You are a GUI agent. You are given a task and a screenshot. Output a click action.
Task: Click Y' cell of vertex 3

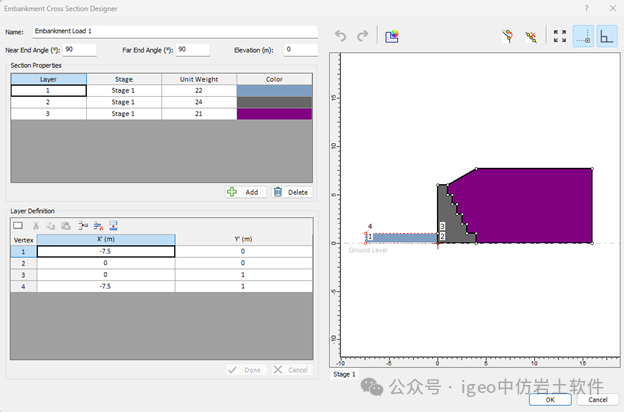(x=243, y=275)
